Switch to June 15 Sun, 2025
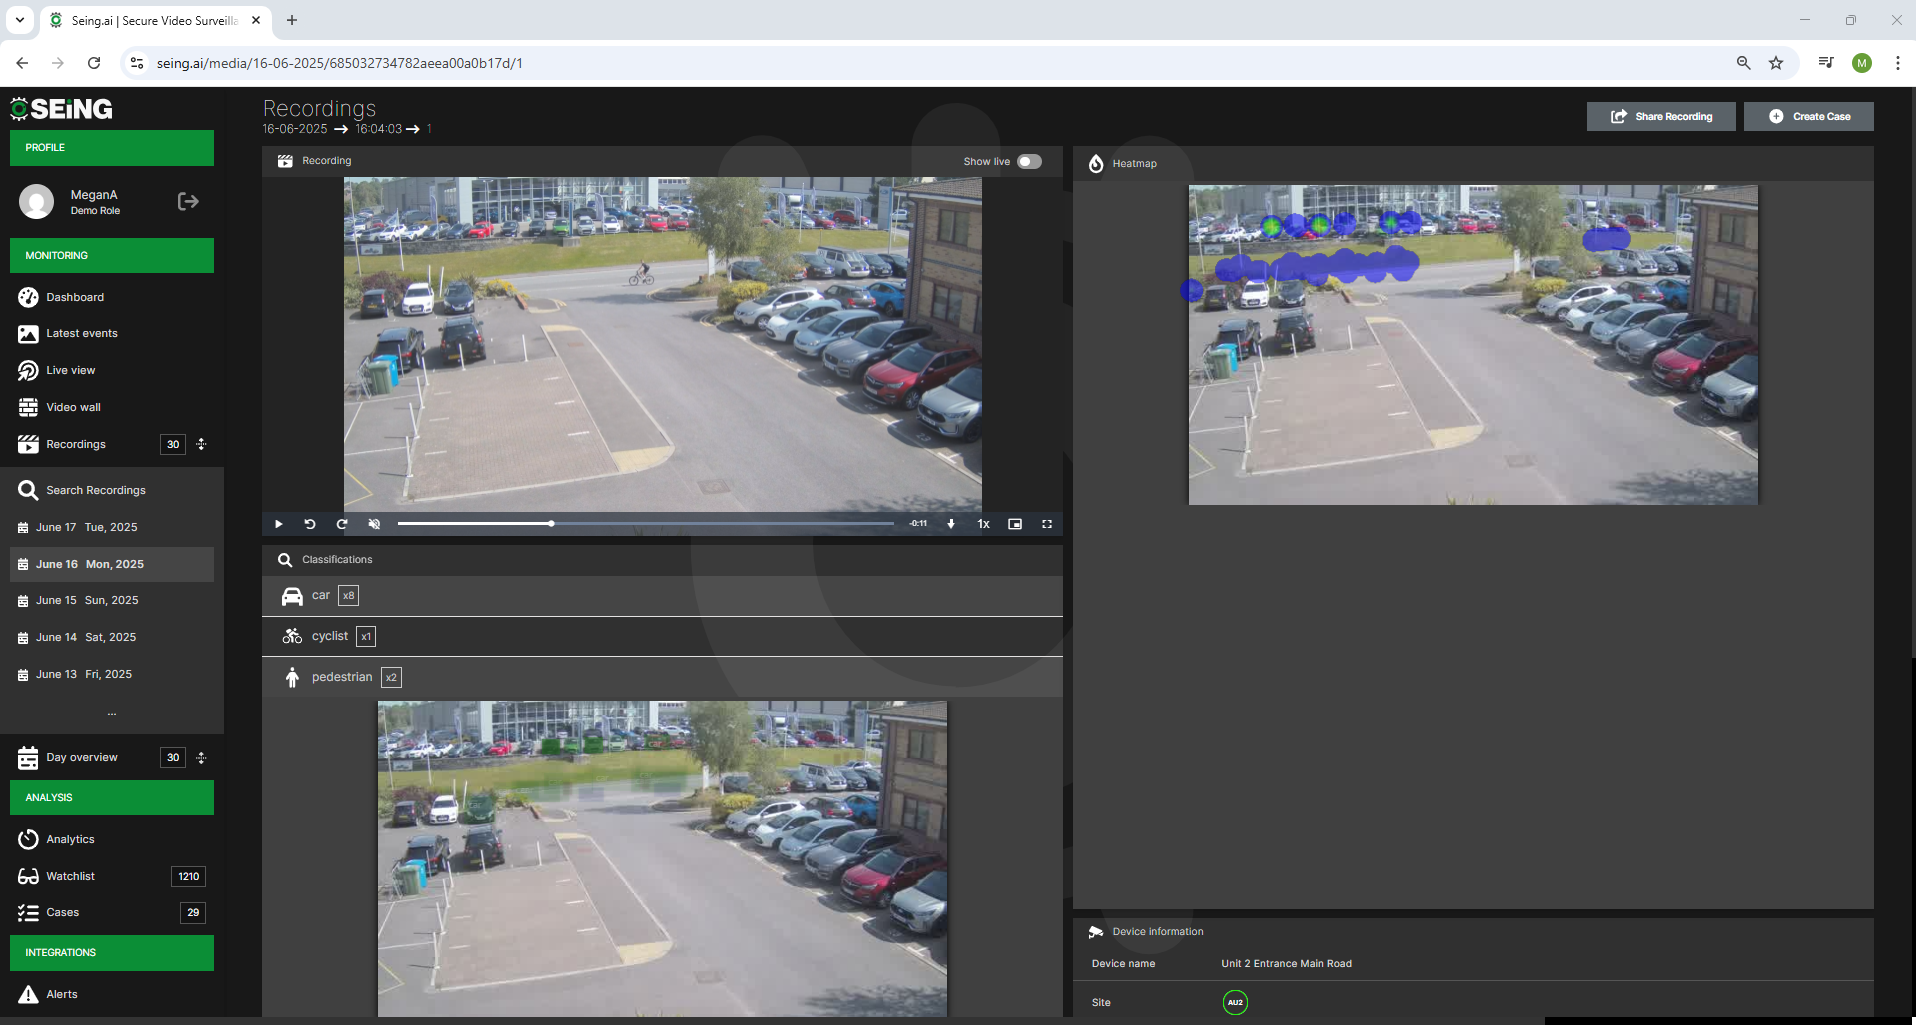 [x=84, y=600]
